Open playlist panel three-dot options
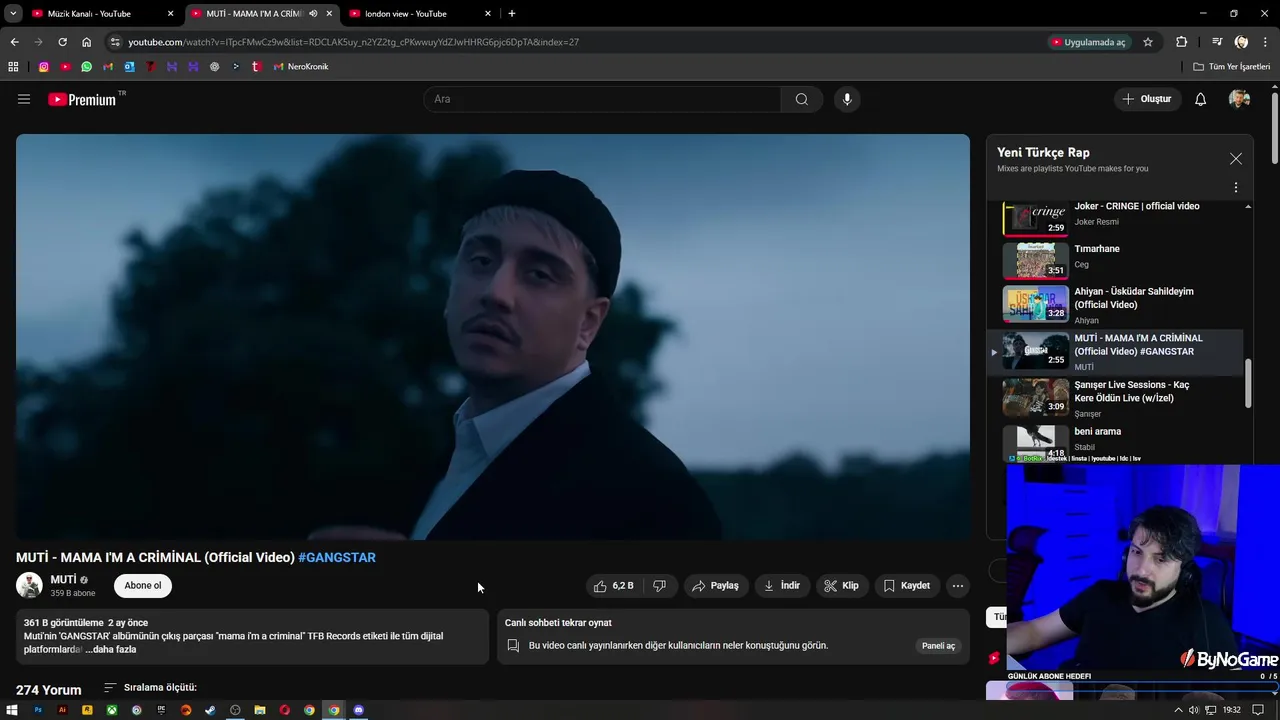Image resolution: width=1280 pixels, height=720 pixels. click(1236, 187)
